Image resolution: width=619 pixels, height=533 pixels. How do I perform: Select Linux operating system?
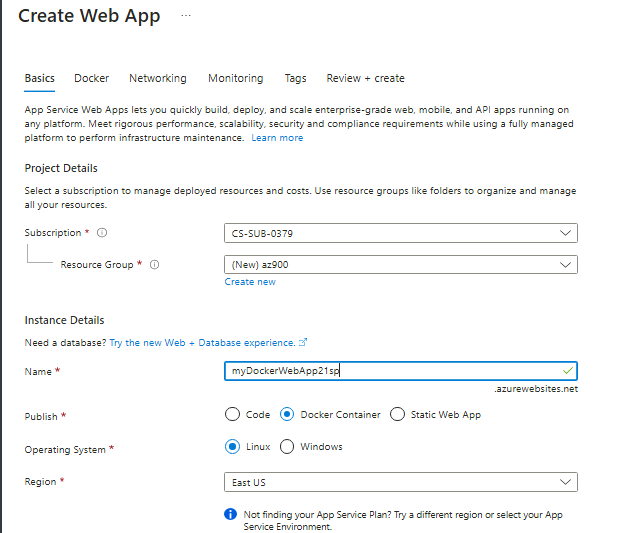[233, 447]
